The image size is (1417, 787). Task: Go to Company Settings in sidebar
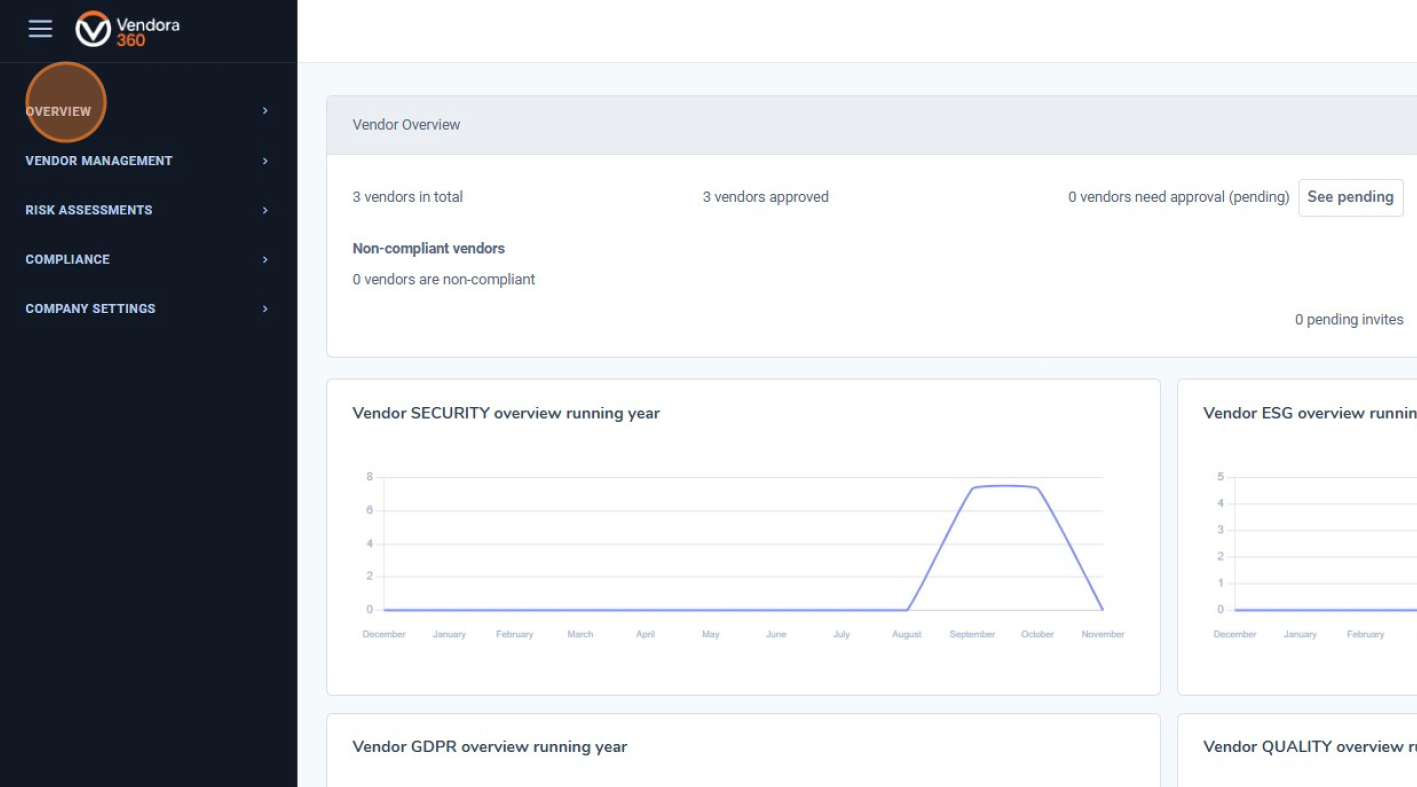click(90, 309)
